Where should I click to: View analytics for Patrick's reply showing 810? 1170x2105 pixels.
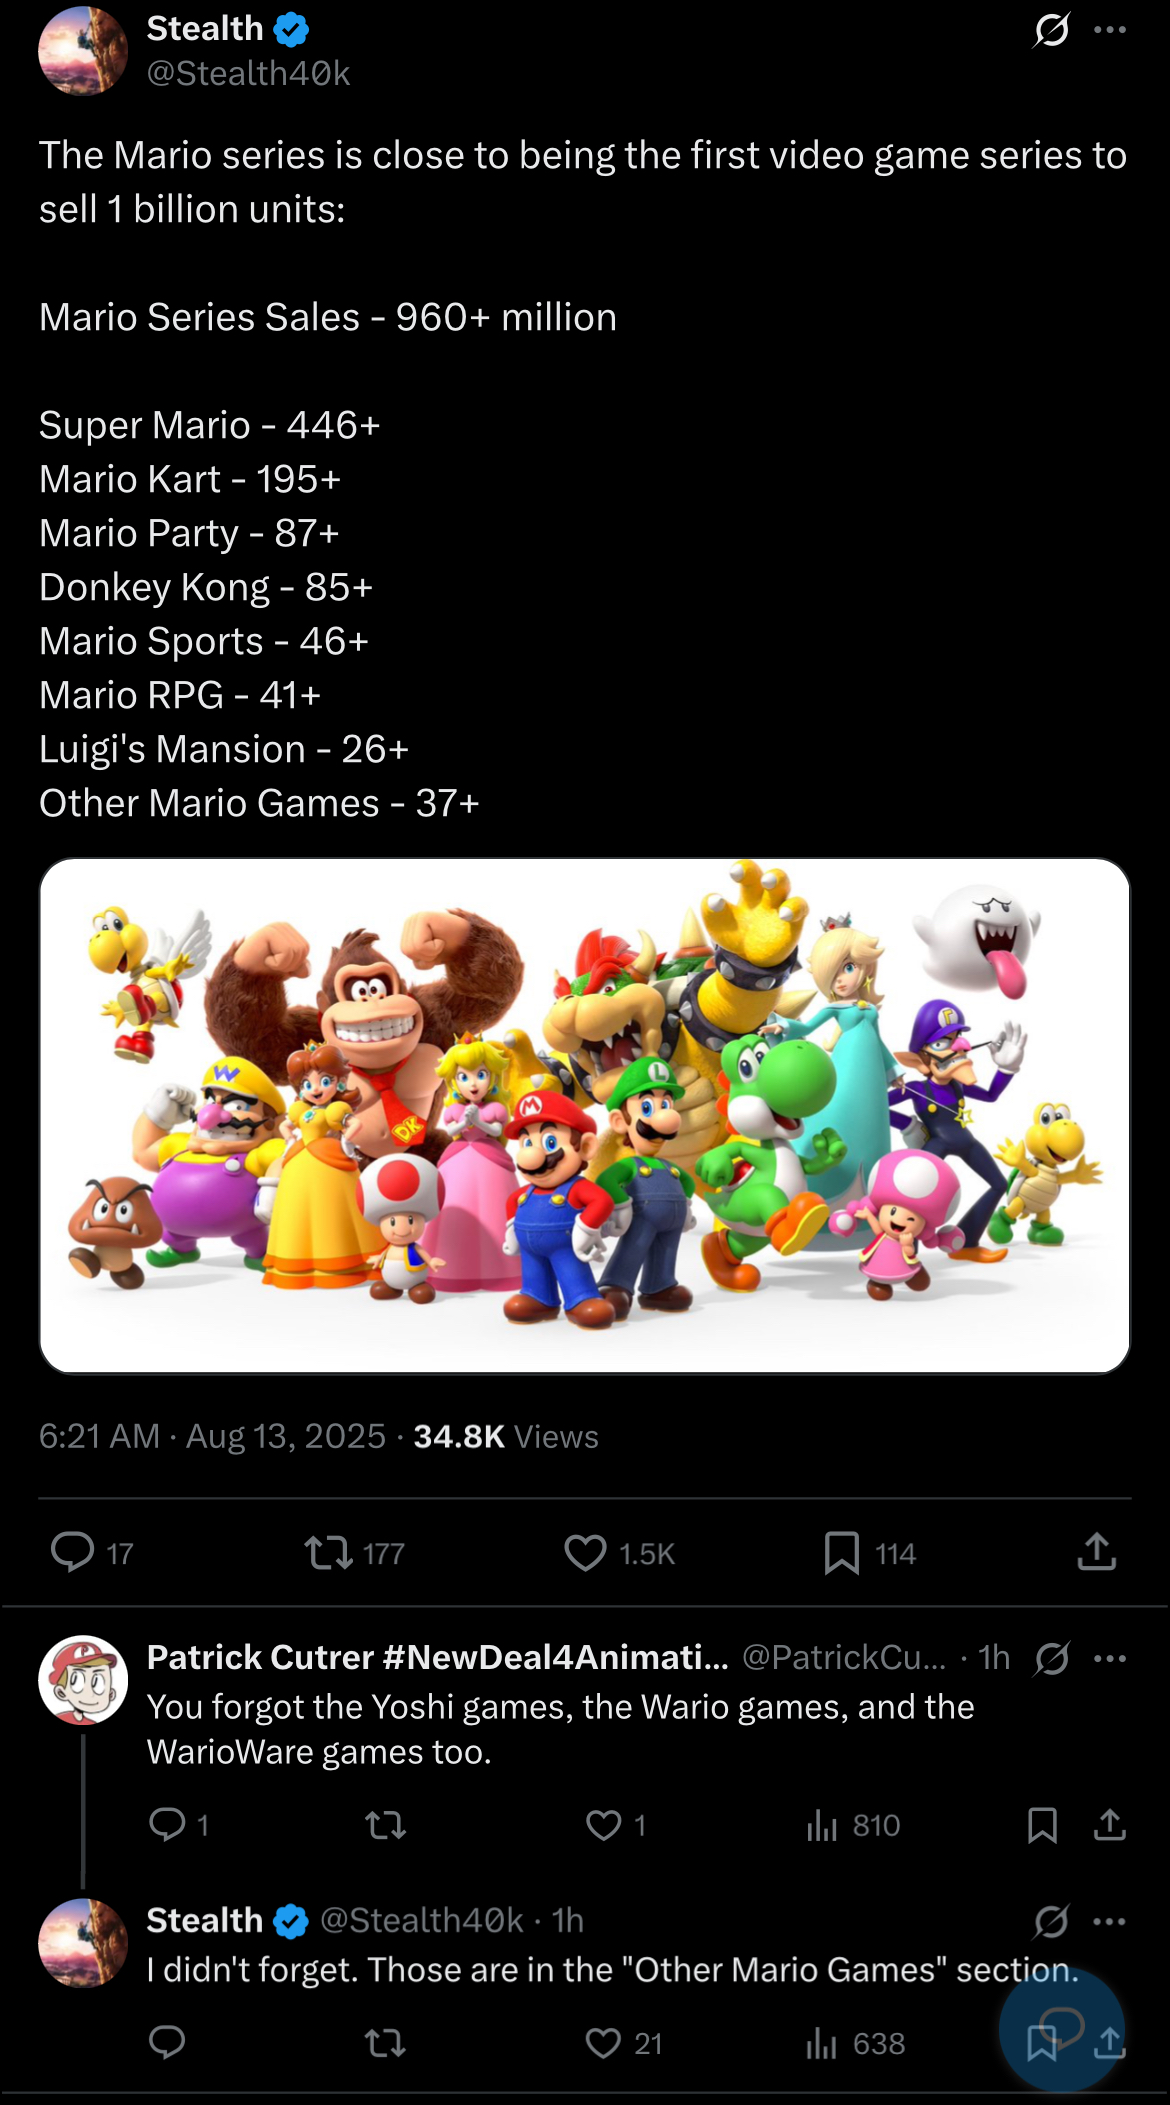coord(853,1825)
